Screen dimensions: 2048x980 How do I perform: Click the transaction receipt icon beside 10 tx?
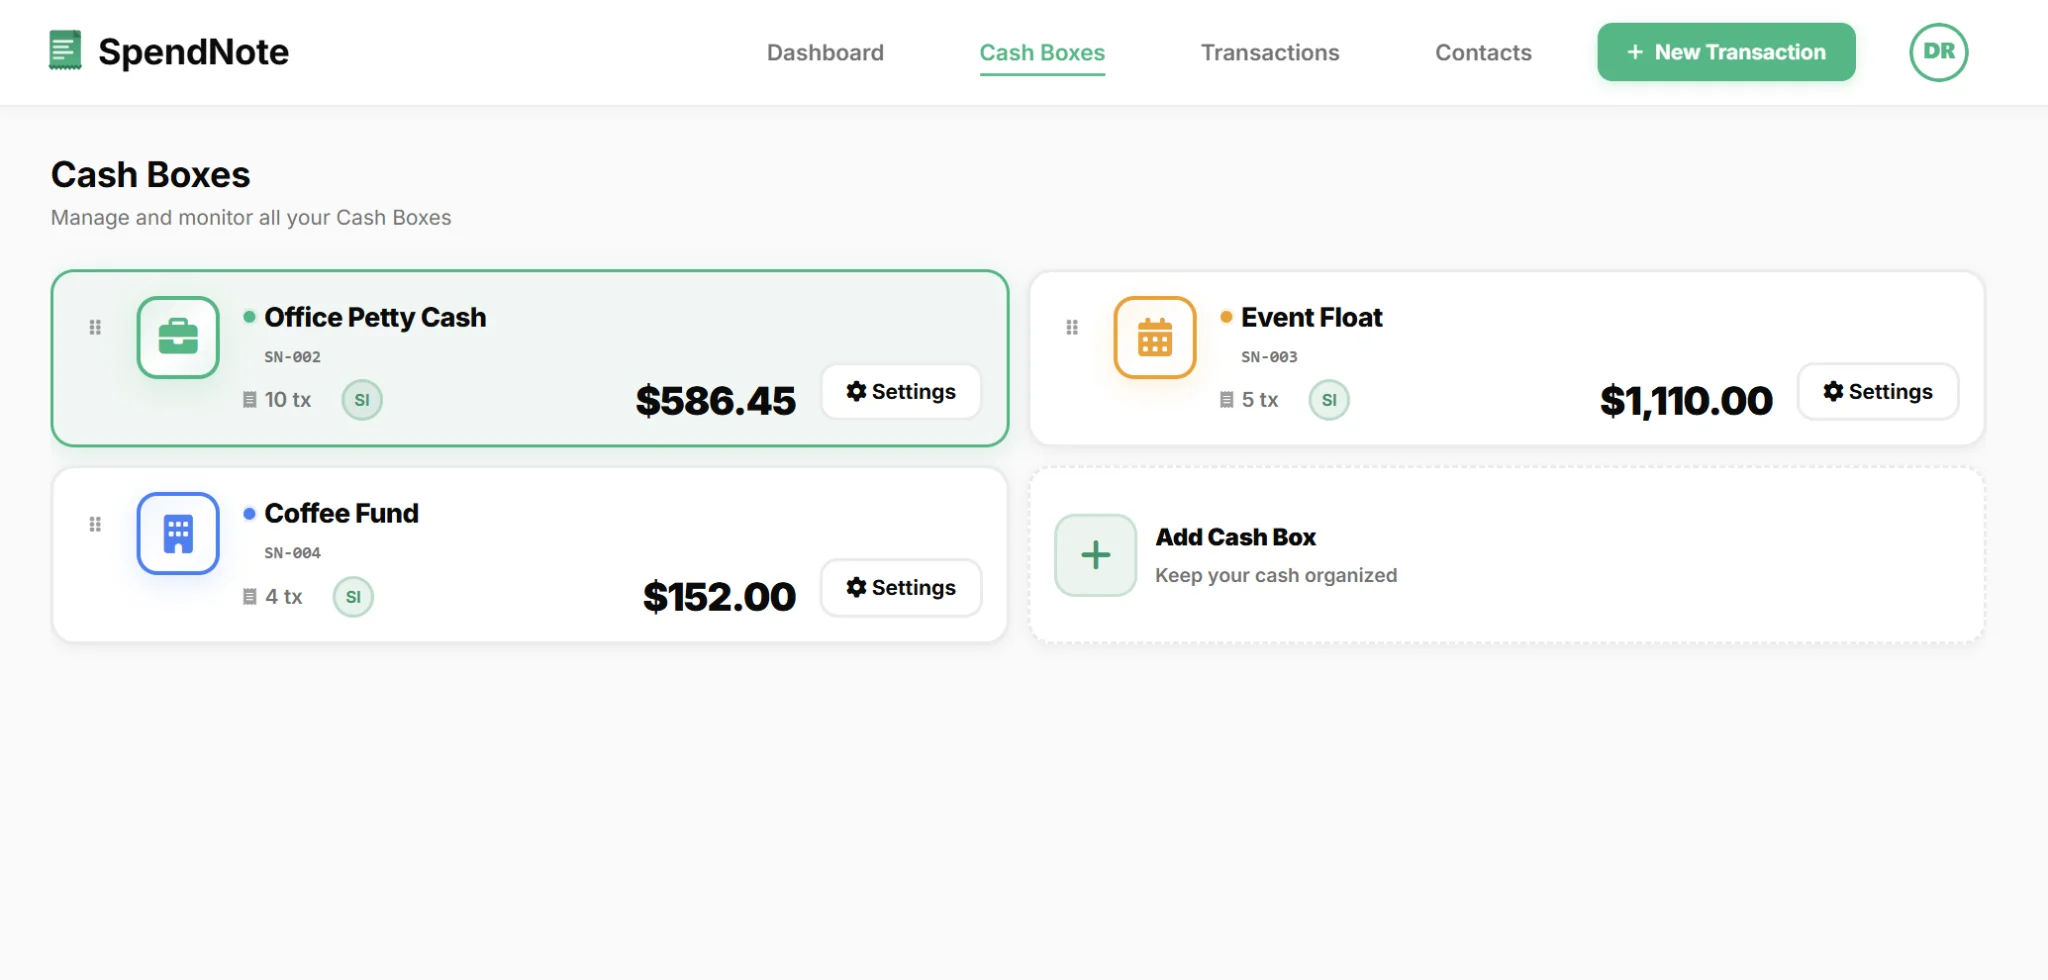click(248, 399)
